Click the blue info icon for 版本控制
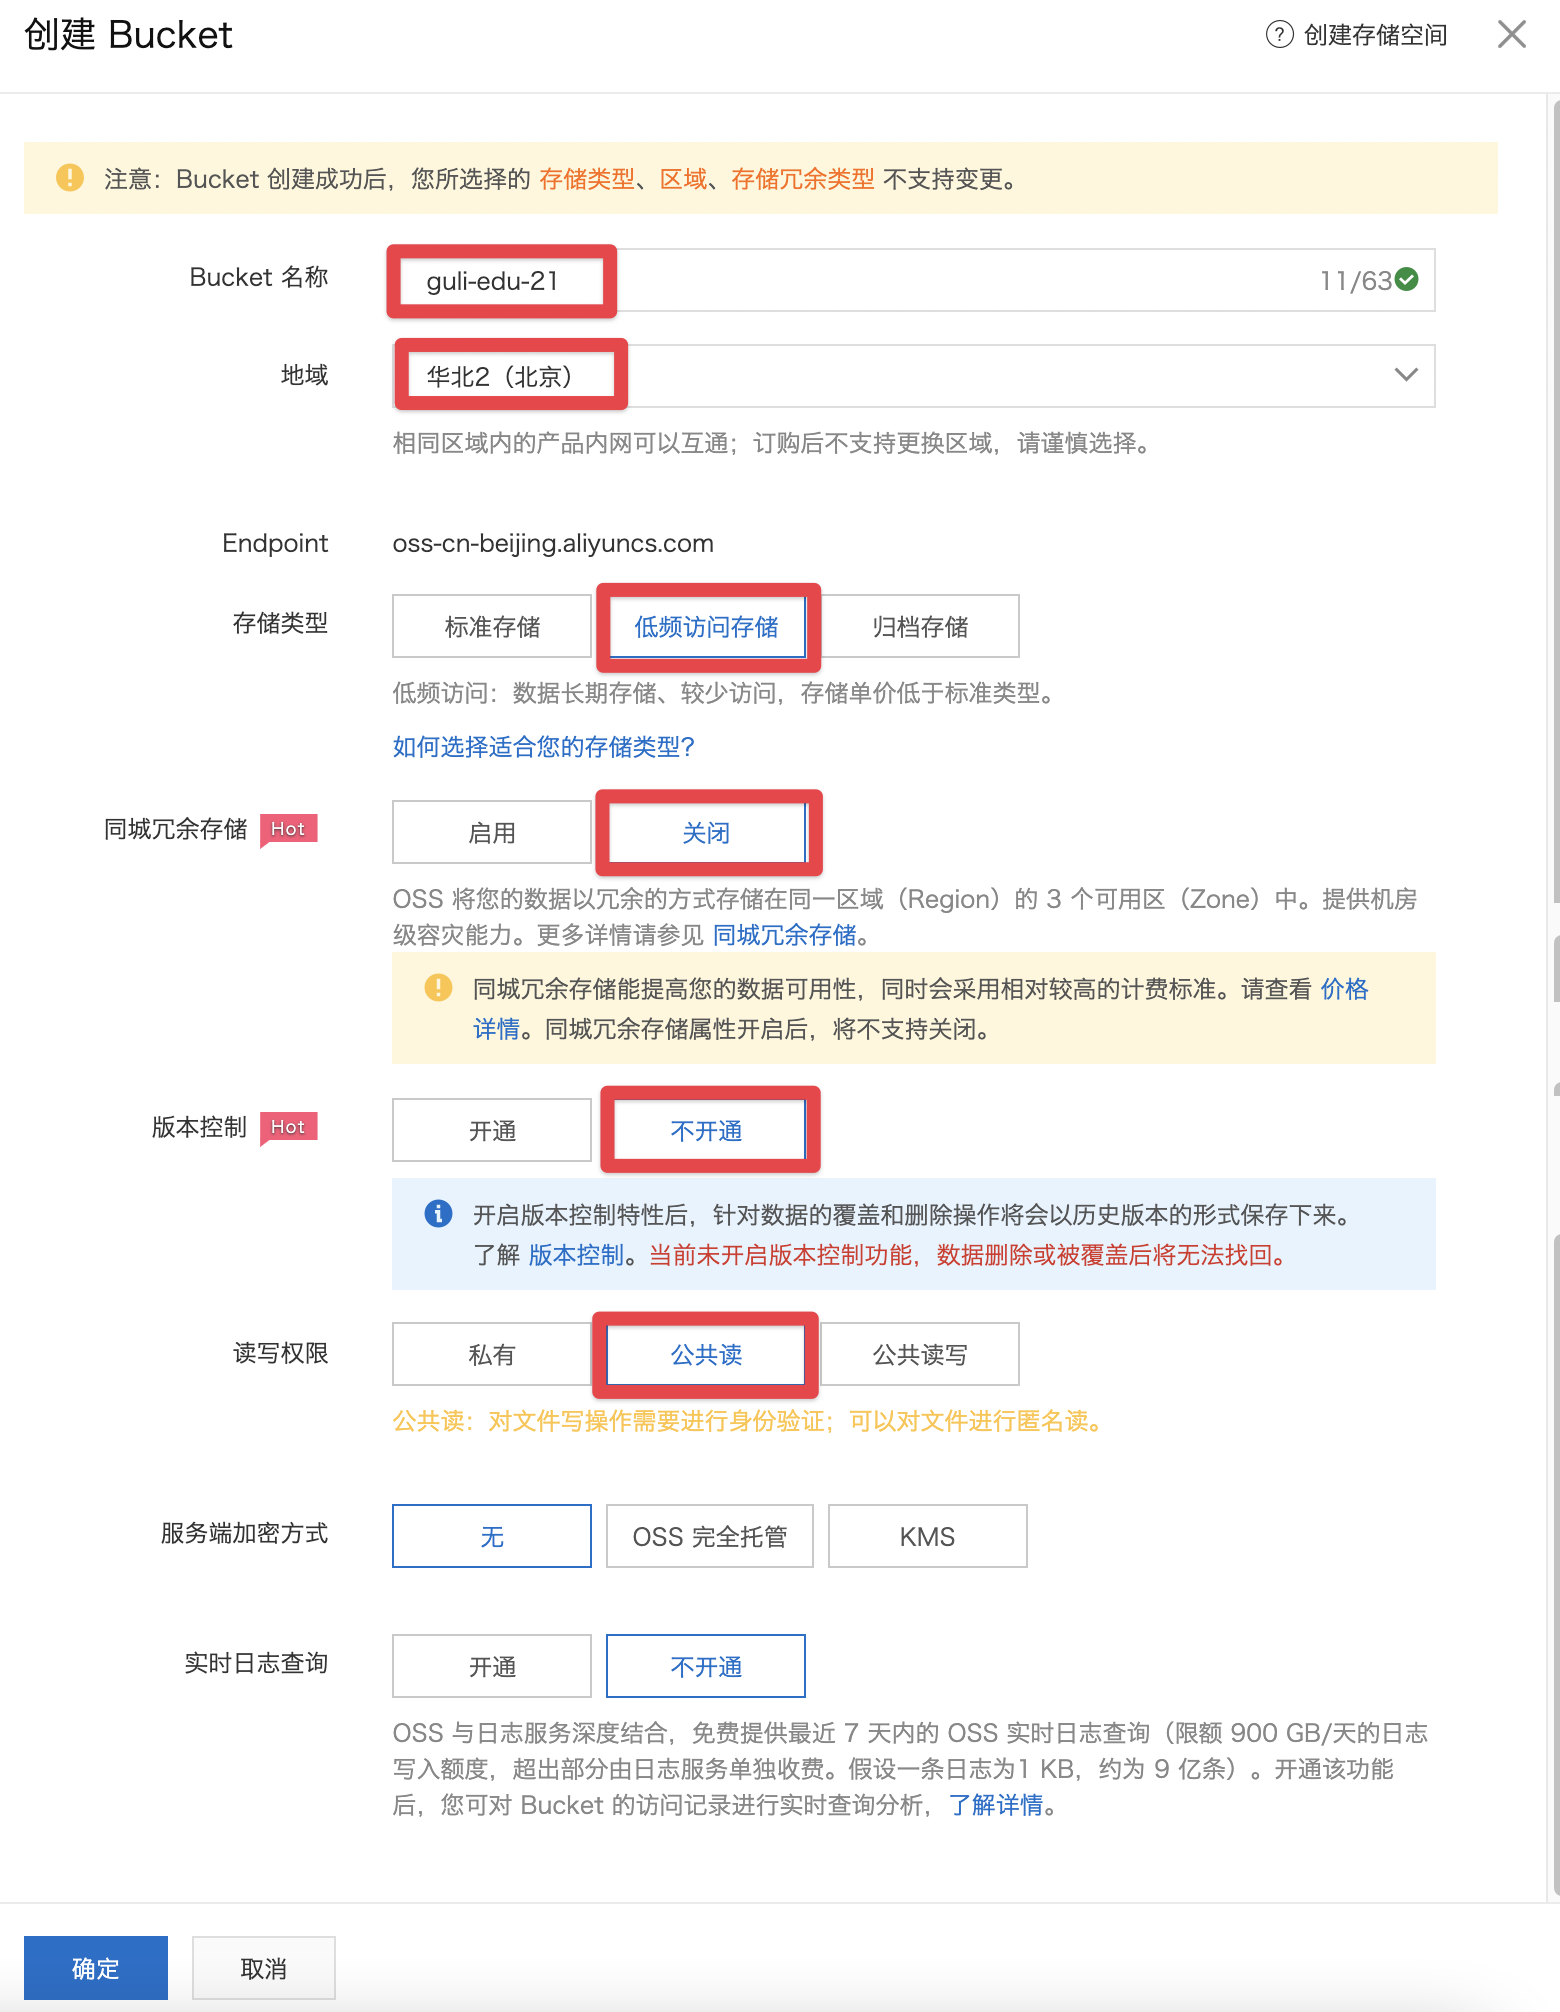The image size is (1560, 2012). pos(438,1213)
